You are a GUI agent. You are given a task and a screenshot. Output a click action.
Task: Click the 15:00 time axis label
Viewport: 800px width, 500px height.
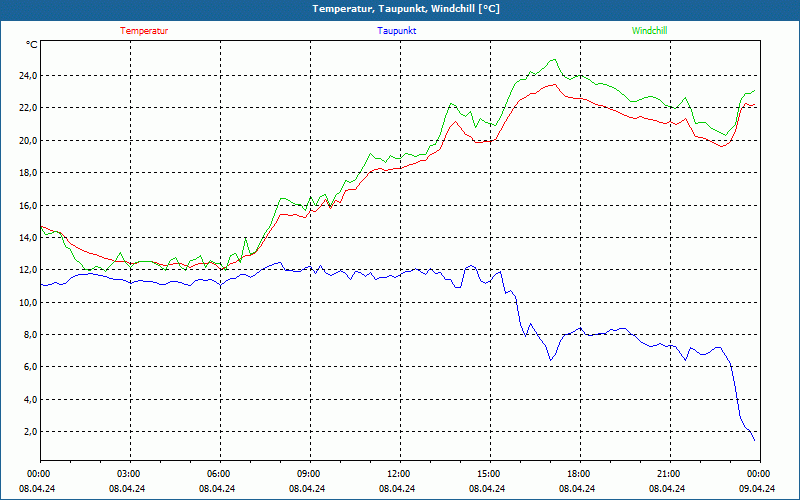(489, 474)
